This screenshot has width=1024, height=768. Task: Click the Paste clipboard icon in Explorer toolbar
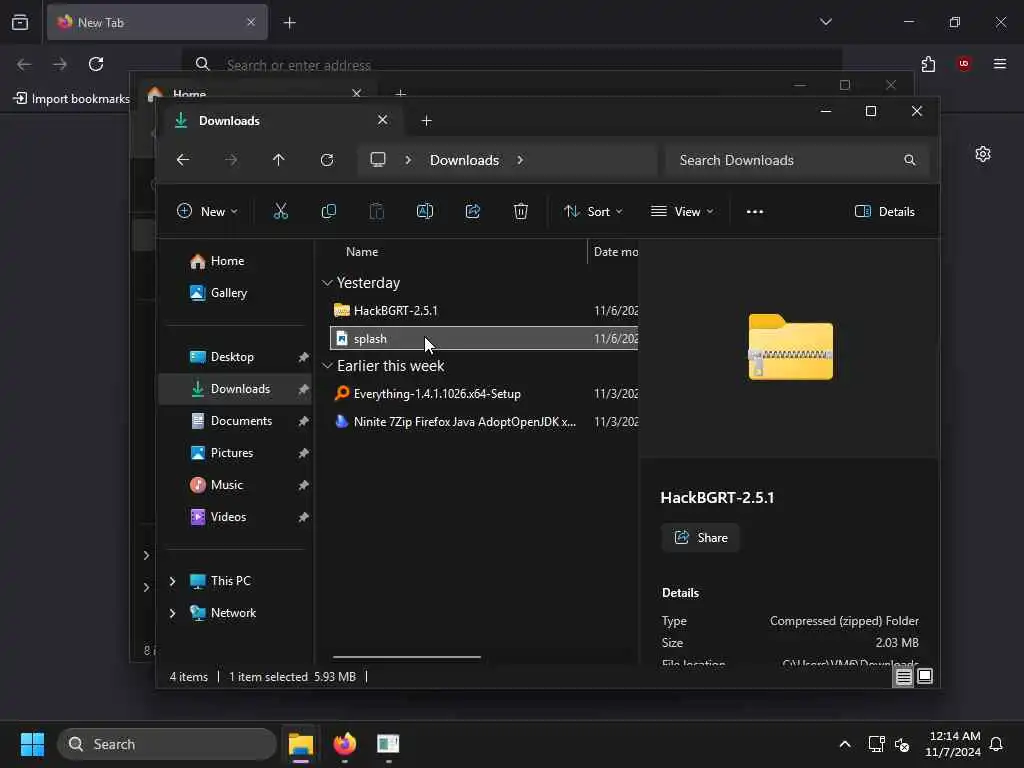point(377,212)
